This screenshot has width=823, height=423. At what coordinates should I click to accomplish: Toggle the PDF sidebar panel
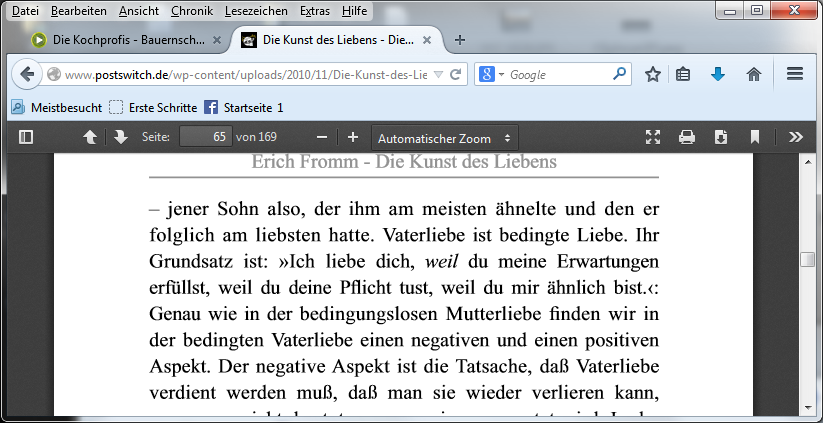[26, 137]
